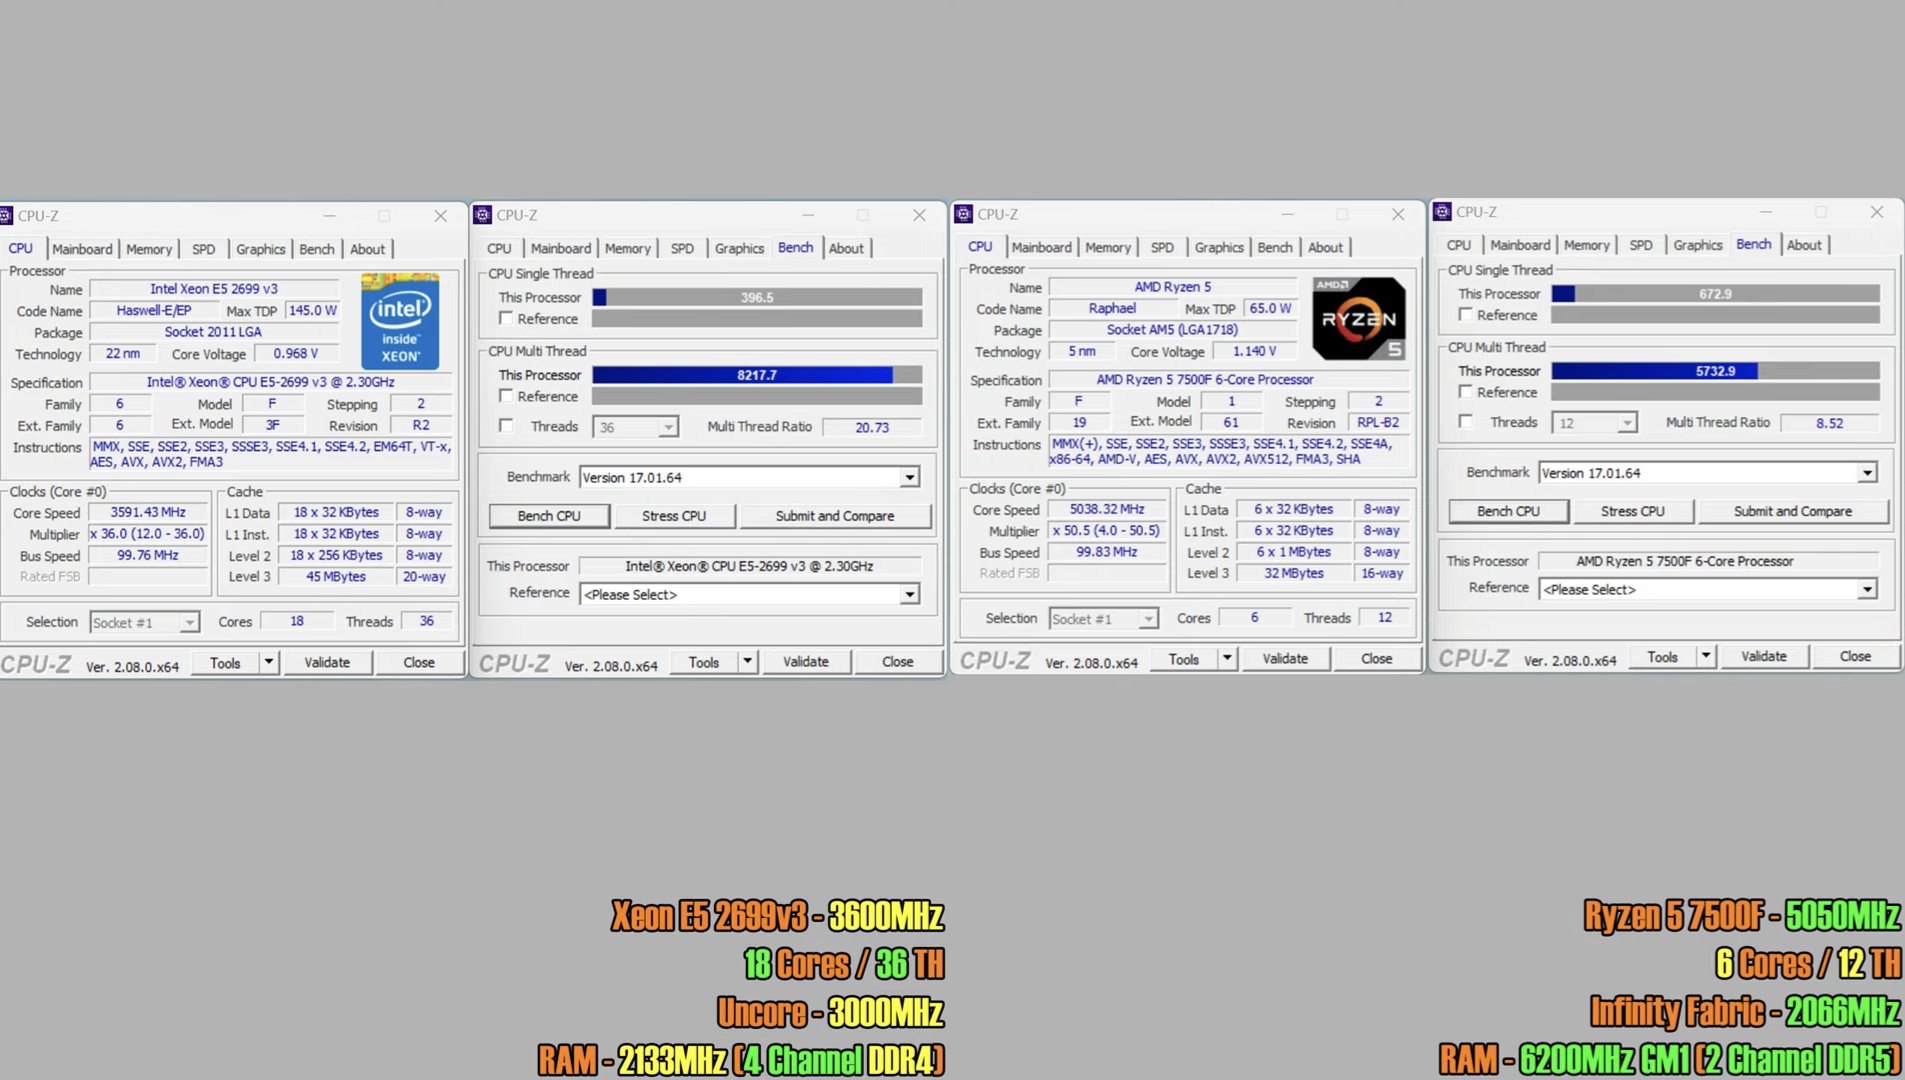Click the Tools button in the Xeon Bench window
Viewport: 1905px width, 1080px height.
point(704,662)
